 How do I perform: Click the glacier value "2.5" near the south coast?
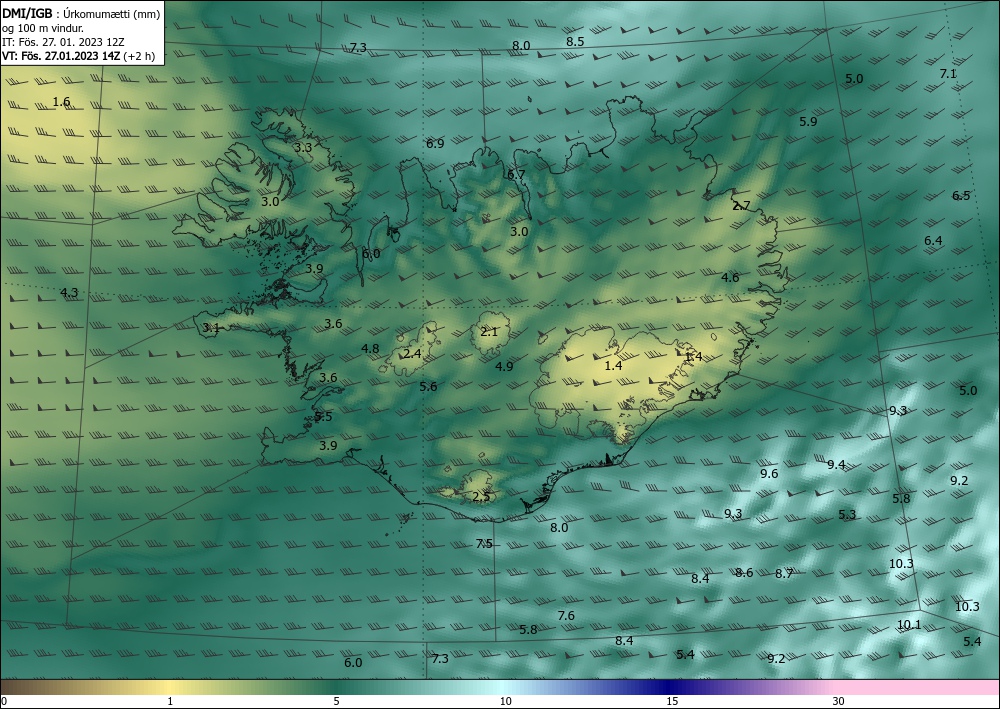pos(482,497)
